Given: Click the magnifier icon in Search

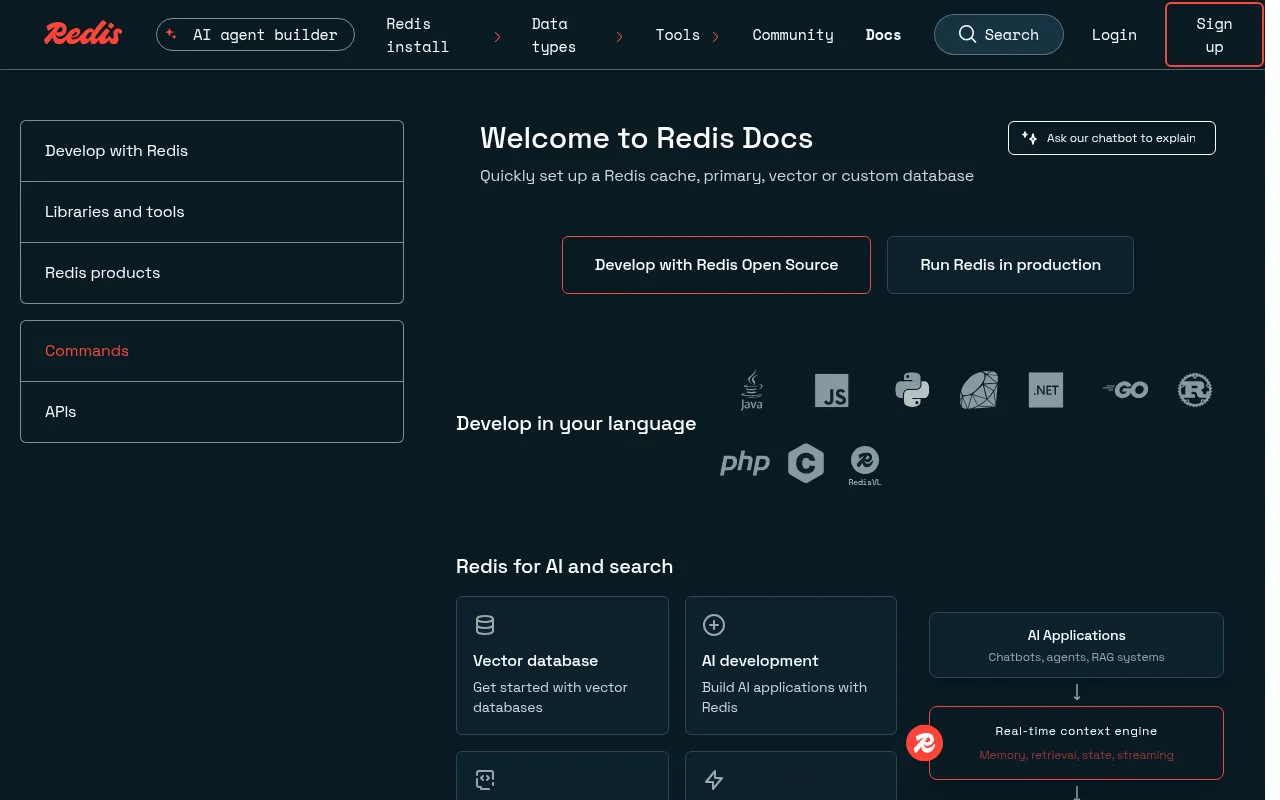Looking at the screenshot, I should coord(967,34).
